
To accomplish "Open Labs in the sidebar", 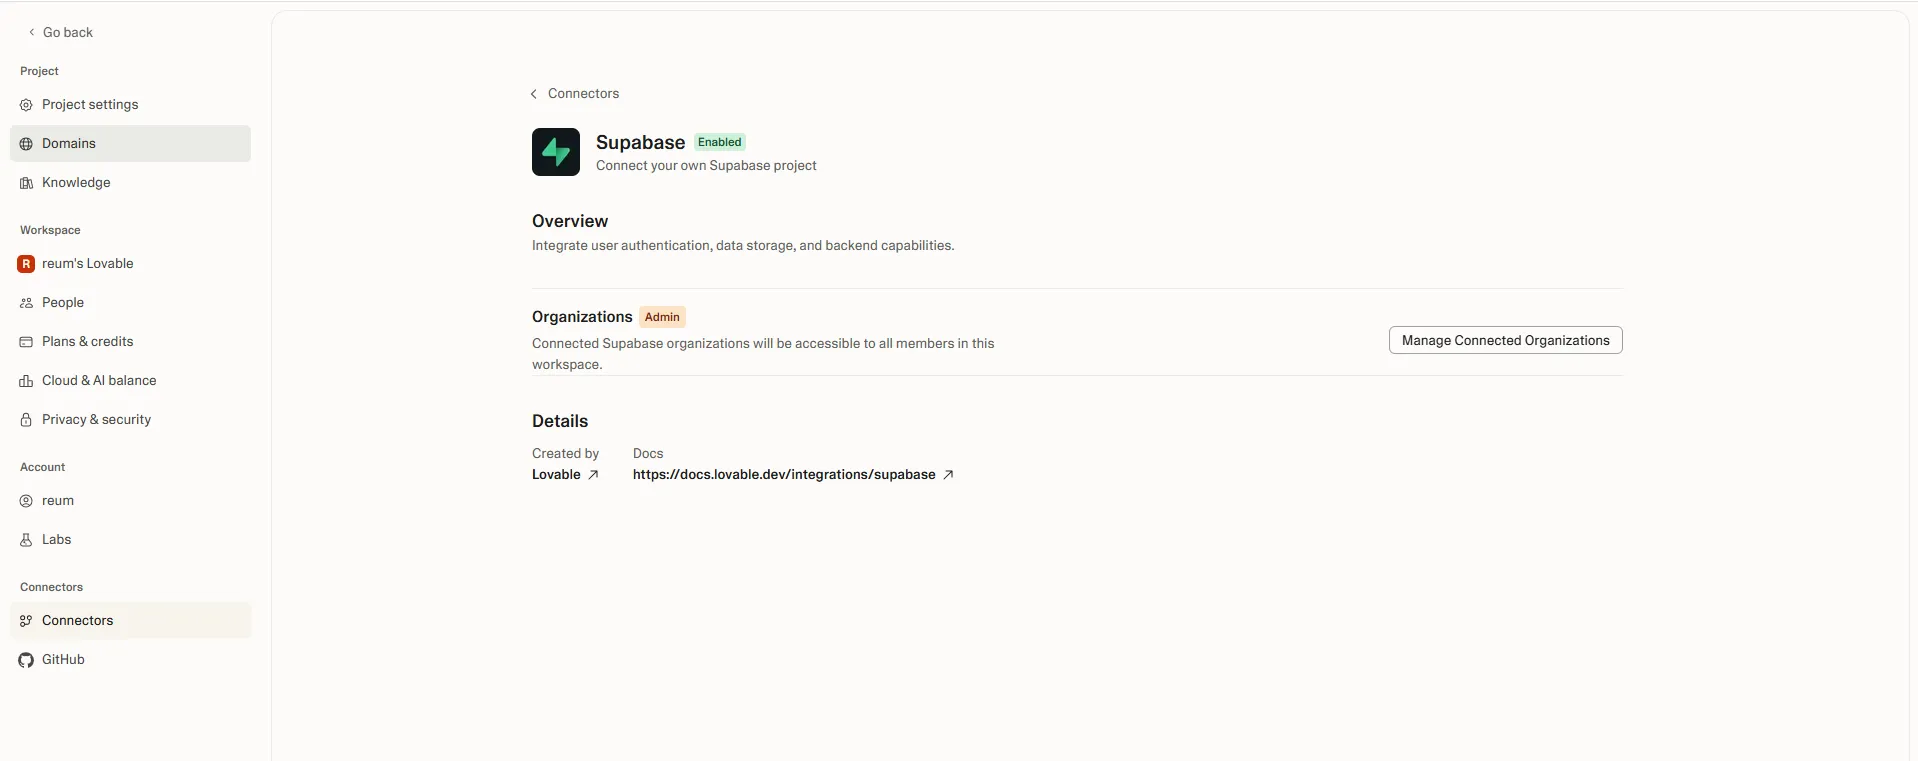I will 130,540.
